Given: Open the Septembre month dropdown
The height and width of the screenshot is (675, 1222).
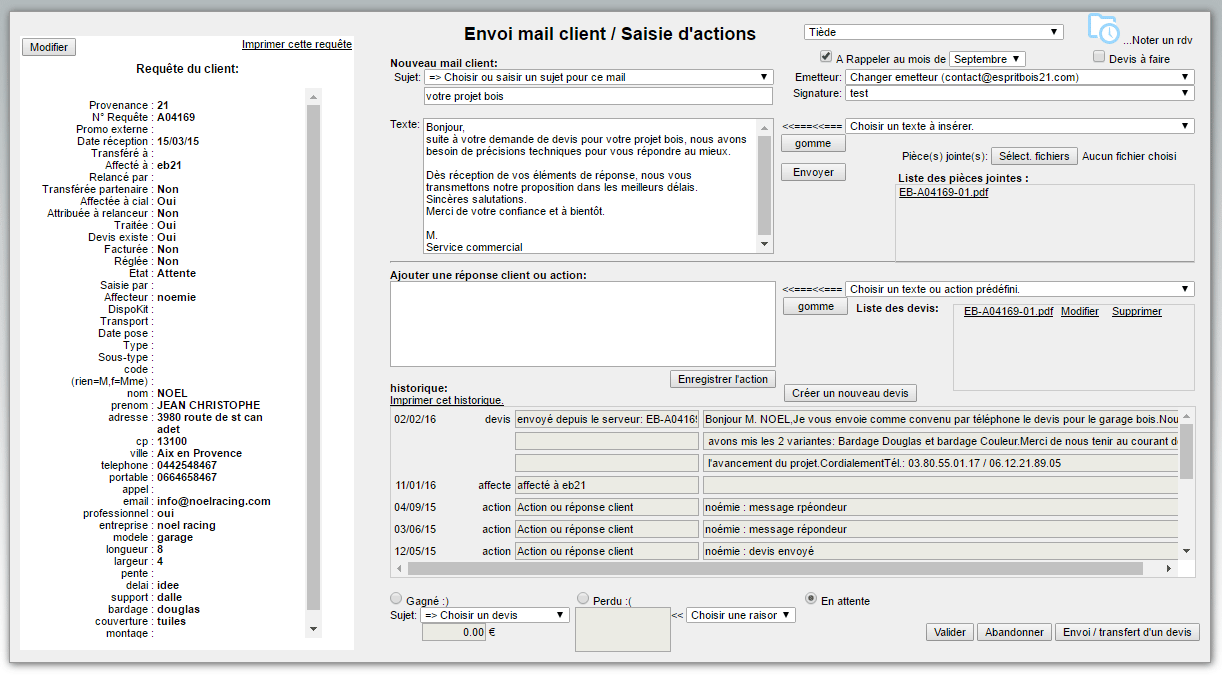Looking at the screenshot, I should [x=987, y=59].
